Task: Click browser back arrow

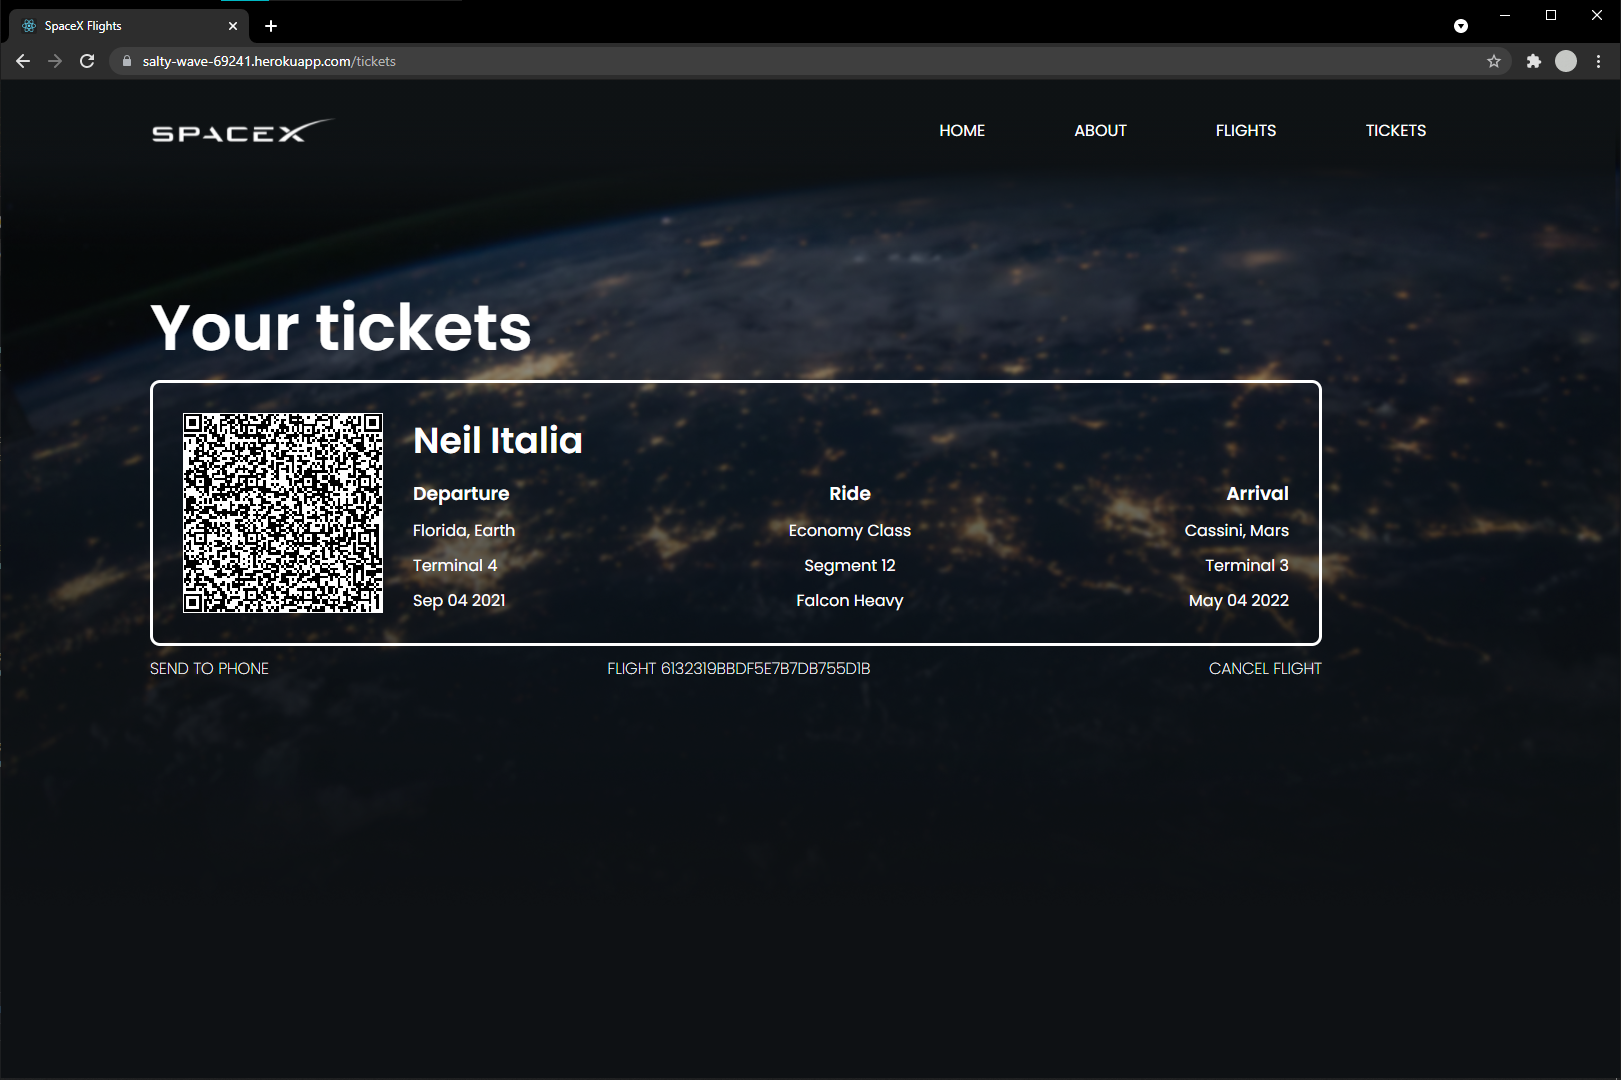Action: coord(23,61)
